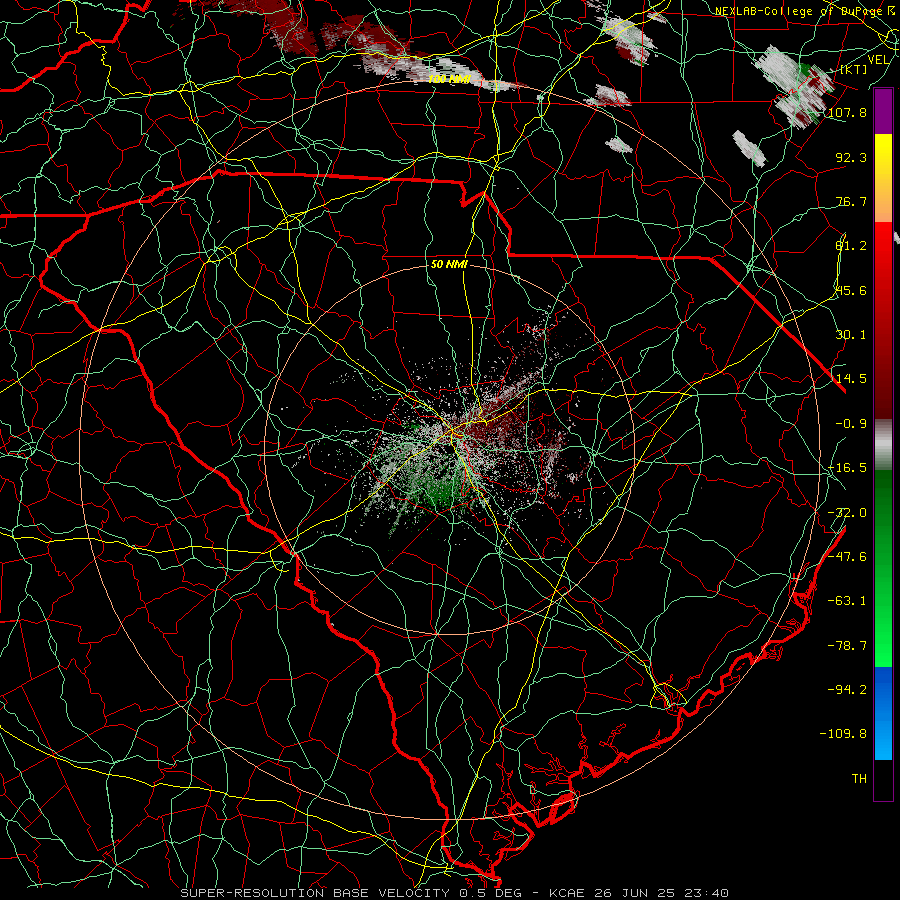This screenshot has height=900, width=900.
Task: Click the 92.3 velocity legend value
Action: pos(851,157)
